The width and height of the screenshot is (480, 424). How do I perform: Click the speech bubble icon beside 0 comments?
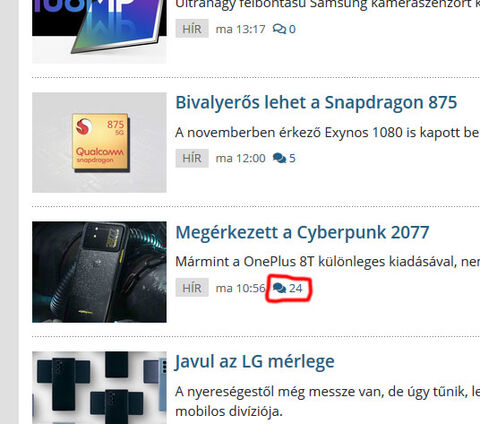click(x=279, y=29)
